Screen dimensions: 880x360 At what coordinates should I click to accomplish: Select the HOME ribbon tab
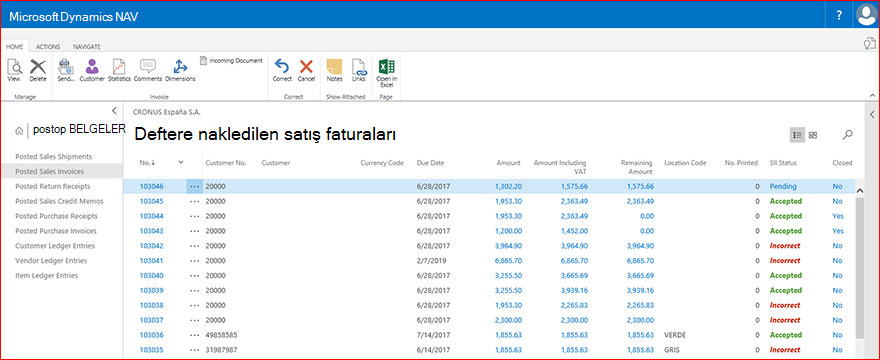(15, 47)
